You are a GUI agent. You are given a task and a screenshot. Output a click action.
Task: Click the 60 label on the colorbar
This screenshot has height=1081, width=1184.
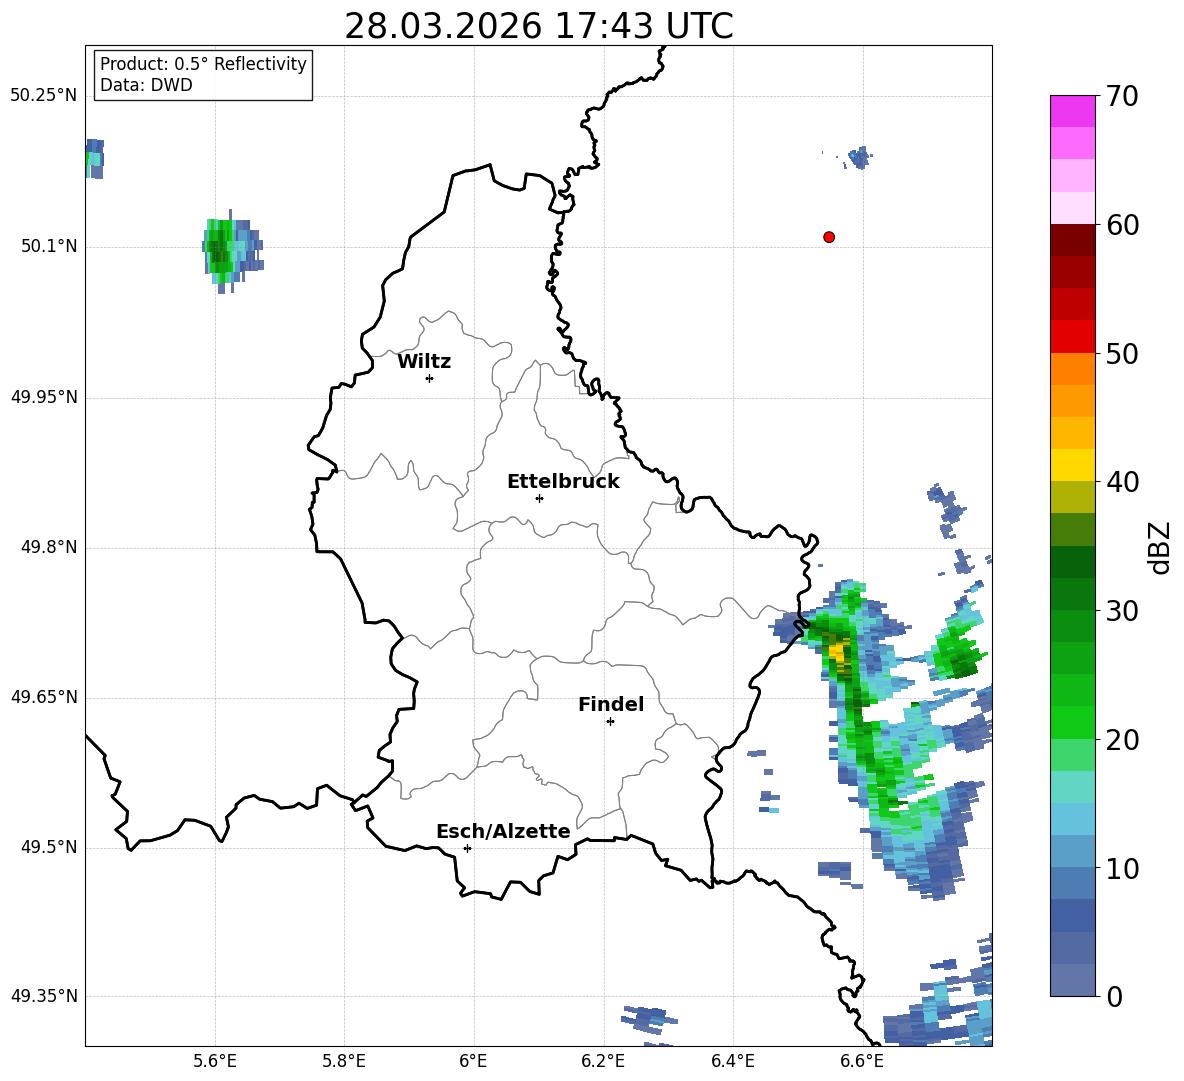click(1121, 225)
